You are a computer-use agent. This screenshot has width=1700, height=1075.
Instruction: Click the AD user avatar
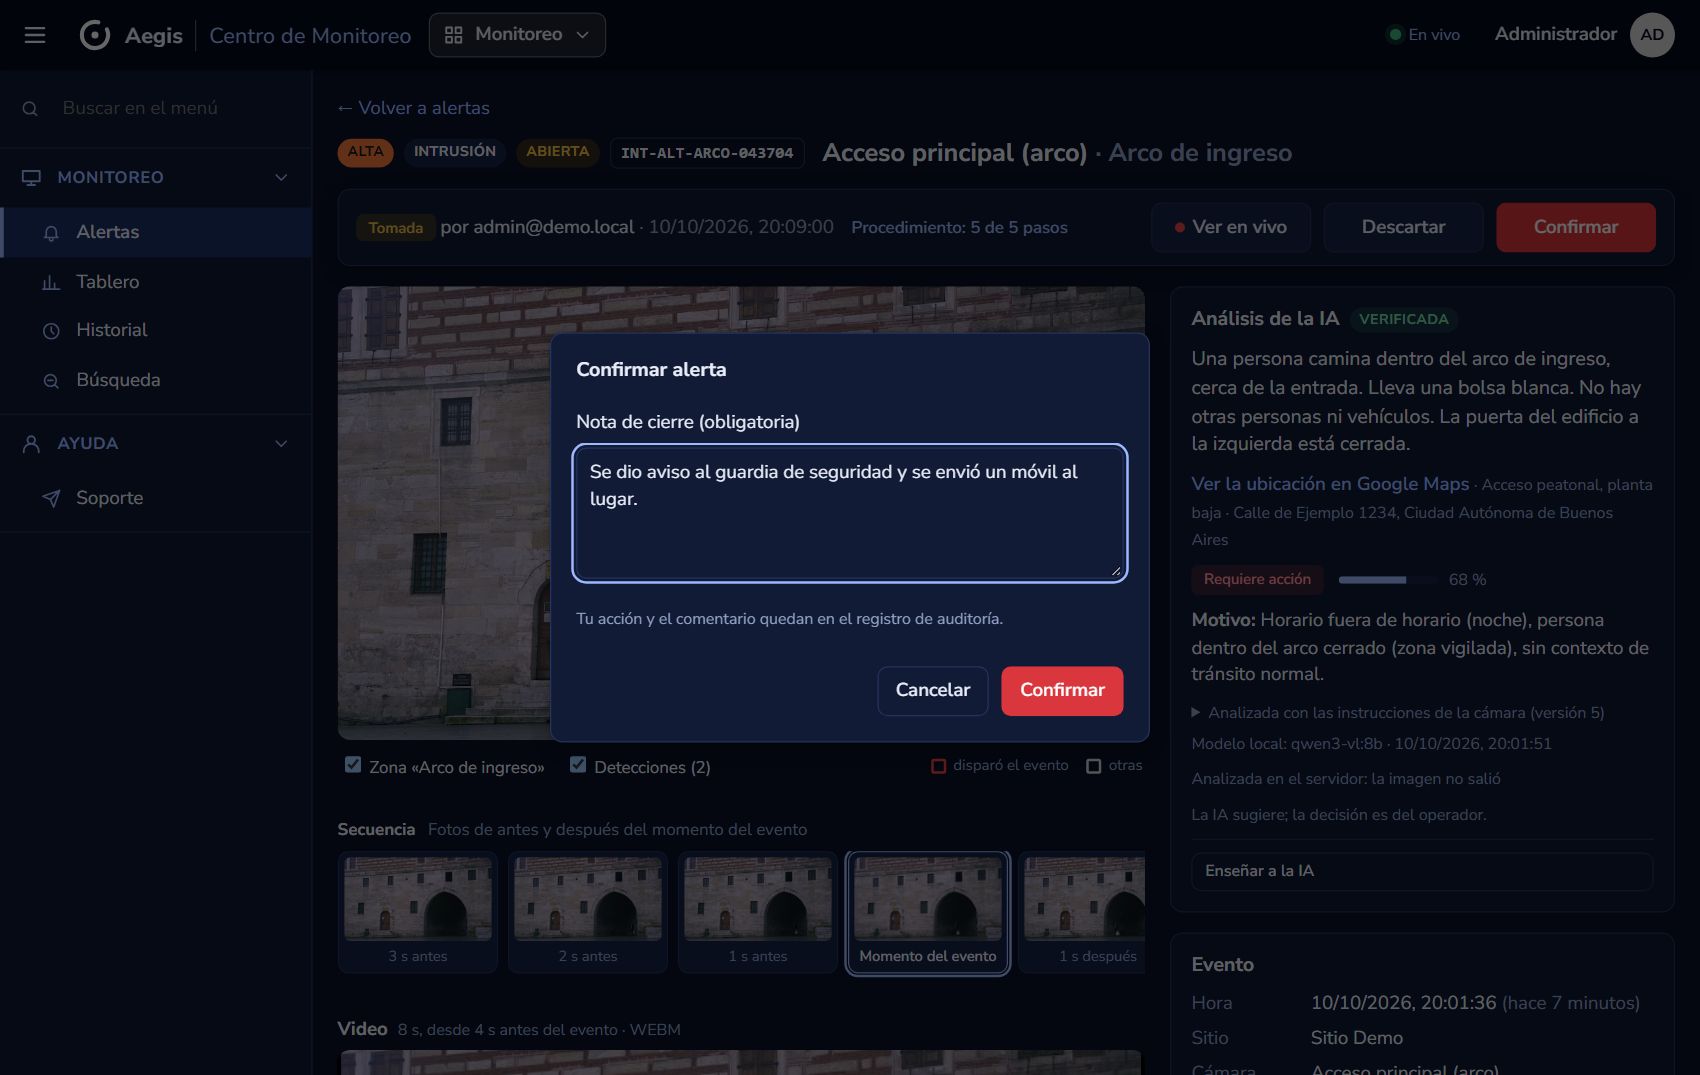click(1652, 35)
